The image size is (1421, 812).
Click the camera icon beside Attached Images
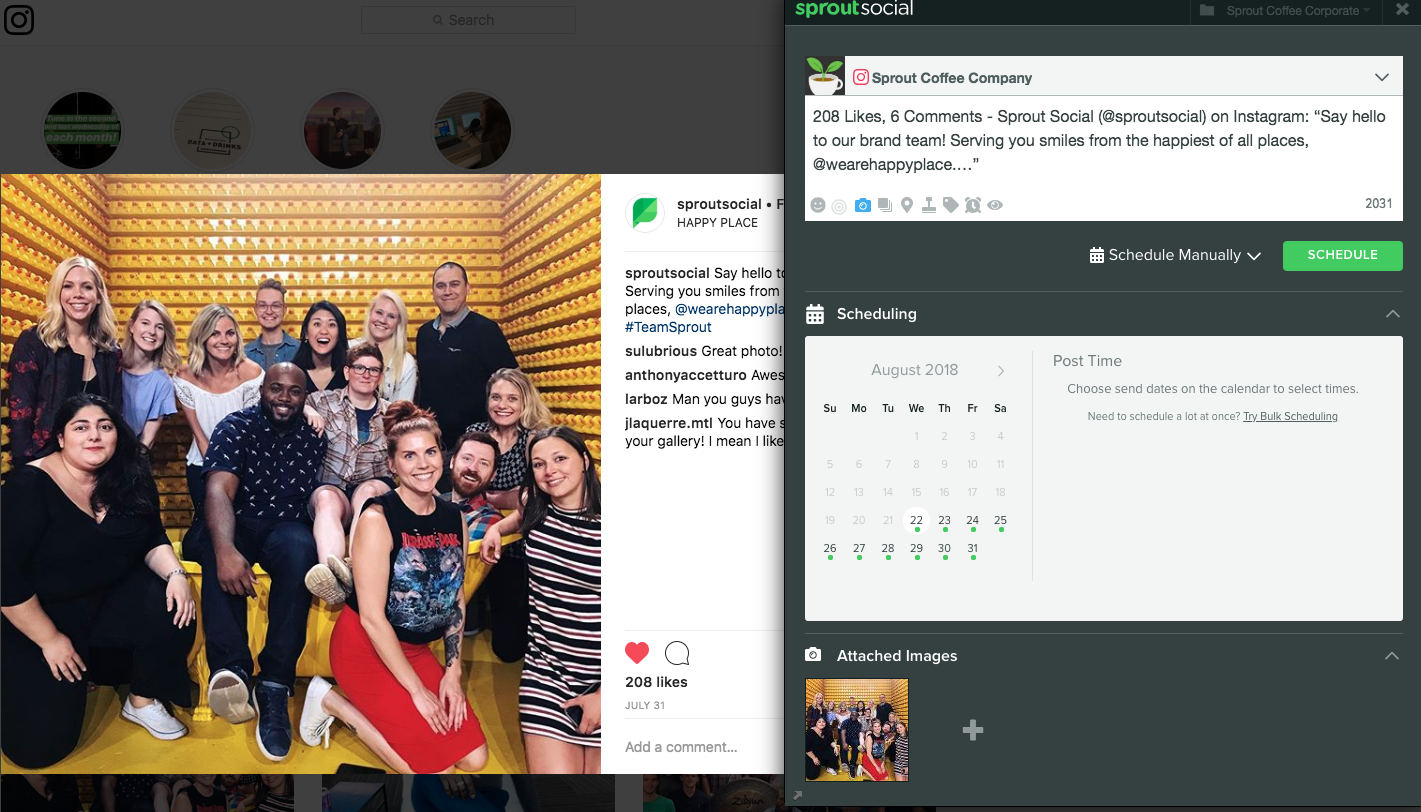point(814,655)
